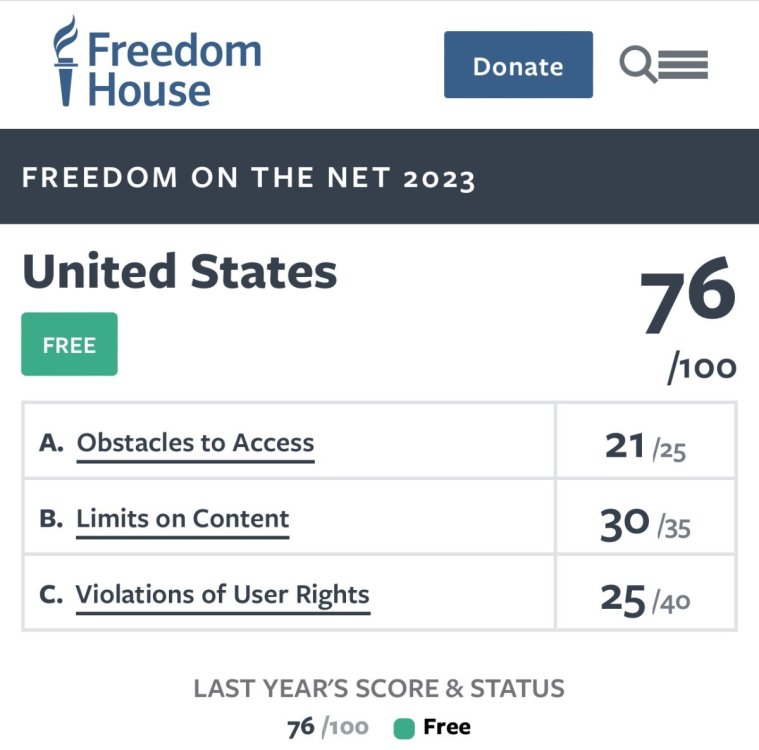Open search with the magnifier icon
Viewport: 759px width, 750px height.
[x=636, y=66]
